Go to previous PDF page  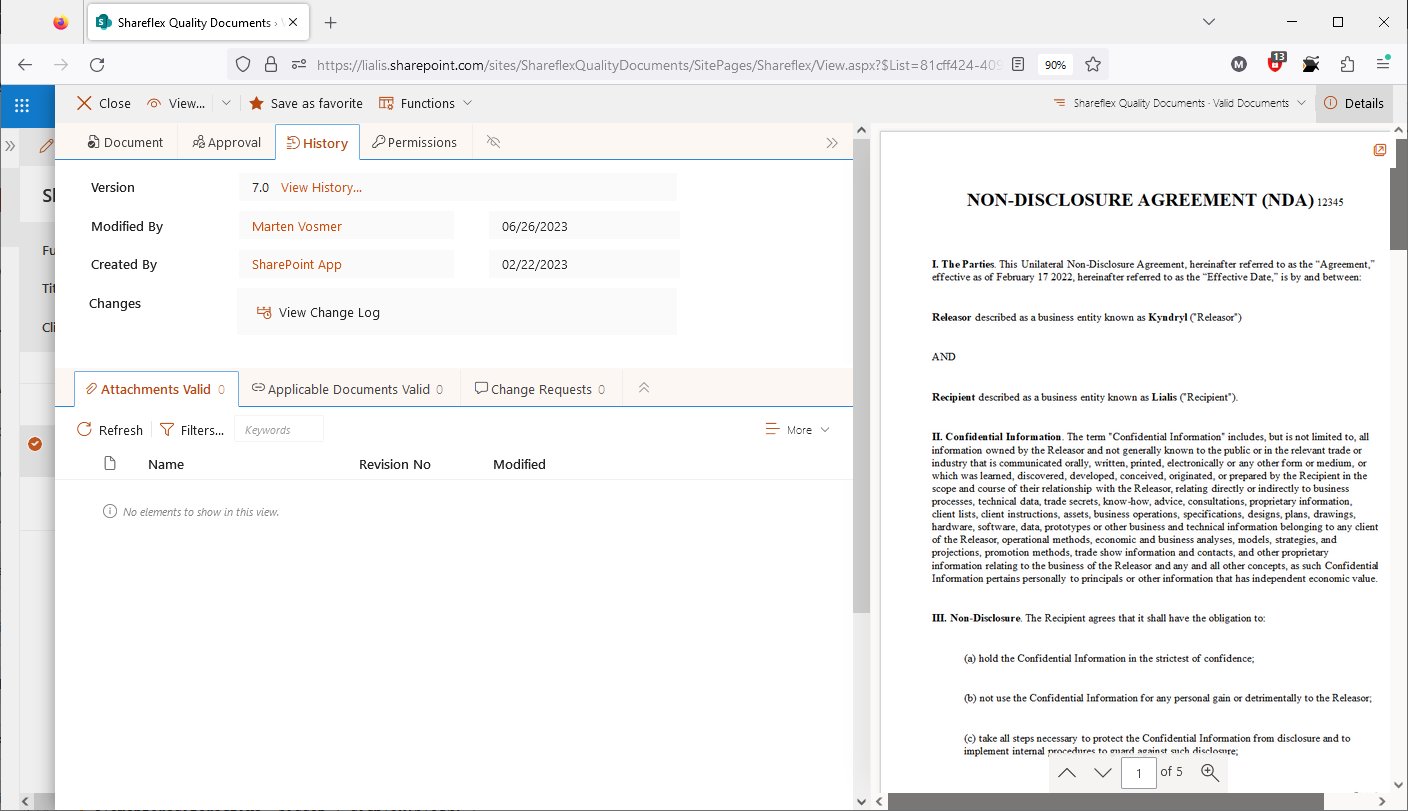pos(1067,772)
